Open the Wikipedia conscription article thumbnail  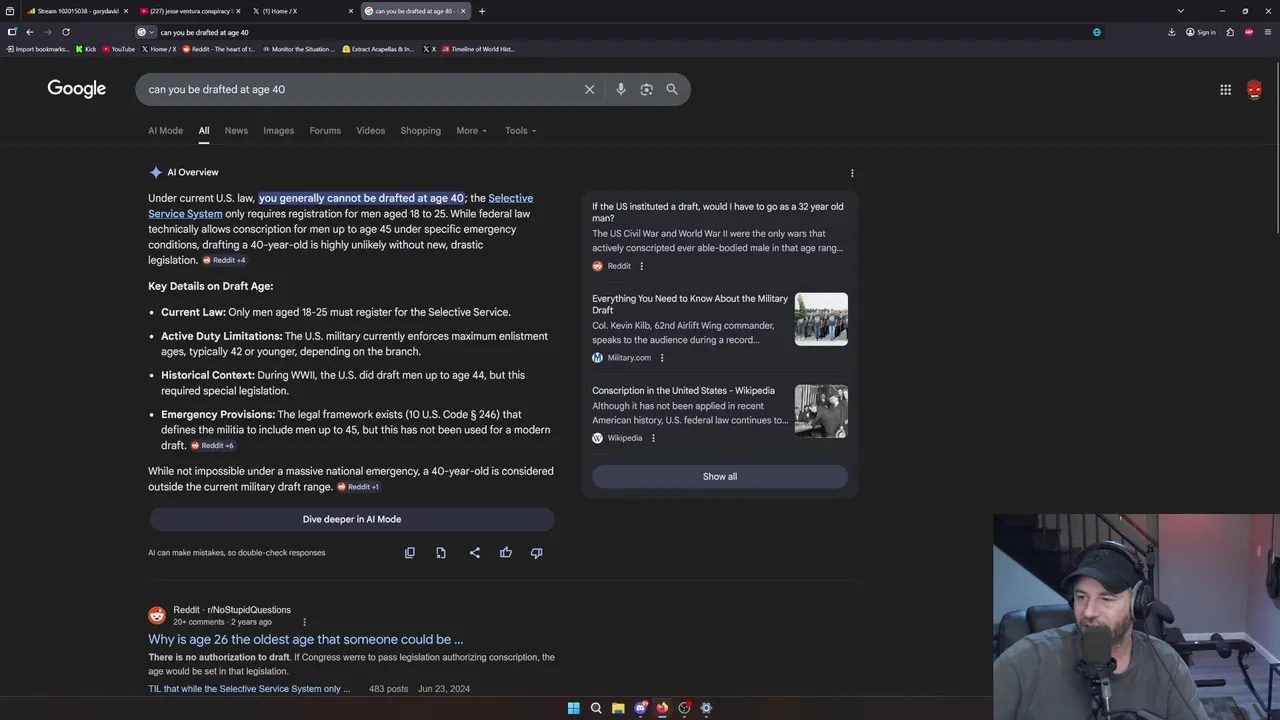click(821, 411)
